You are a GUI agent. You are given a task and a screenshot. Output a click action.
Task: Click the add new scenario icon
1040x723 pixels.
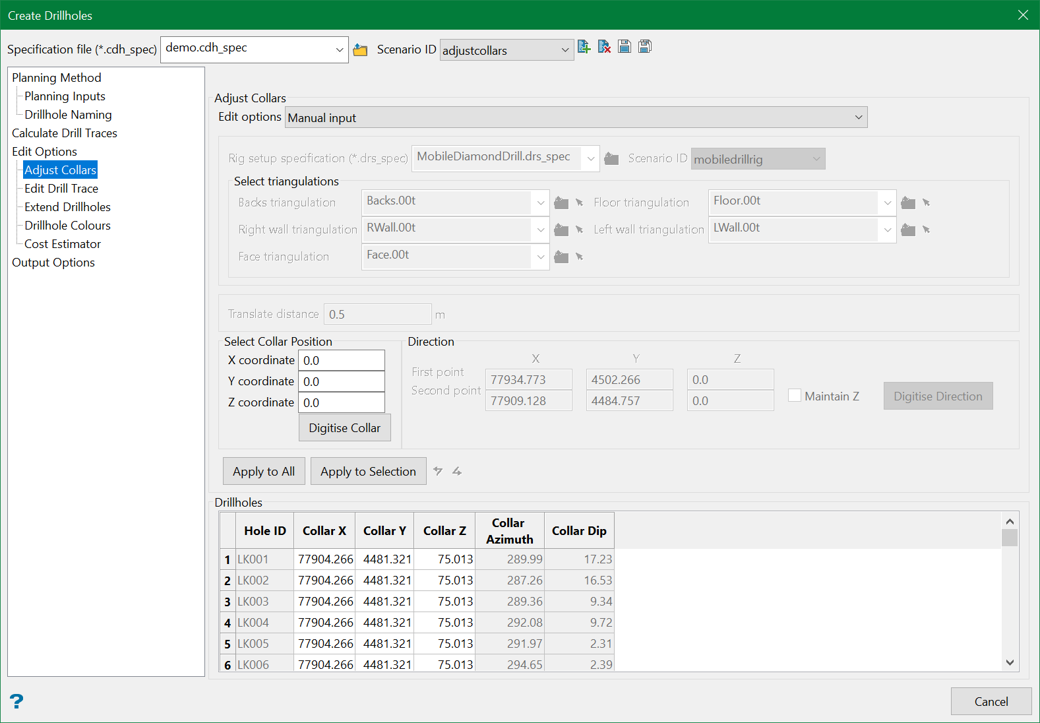click(584, 47)
